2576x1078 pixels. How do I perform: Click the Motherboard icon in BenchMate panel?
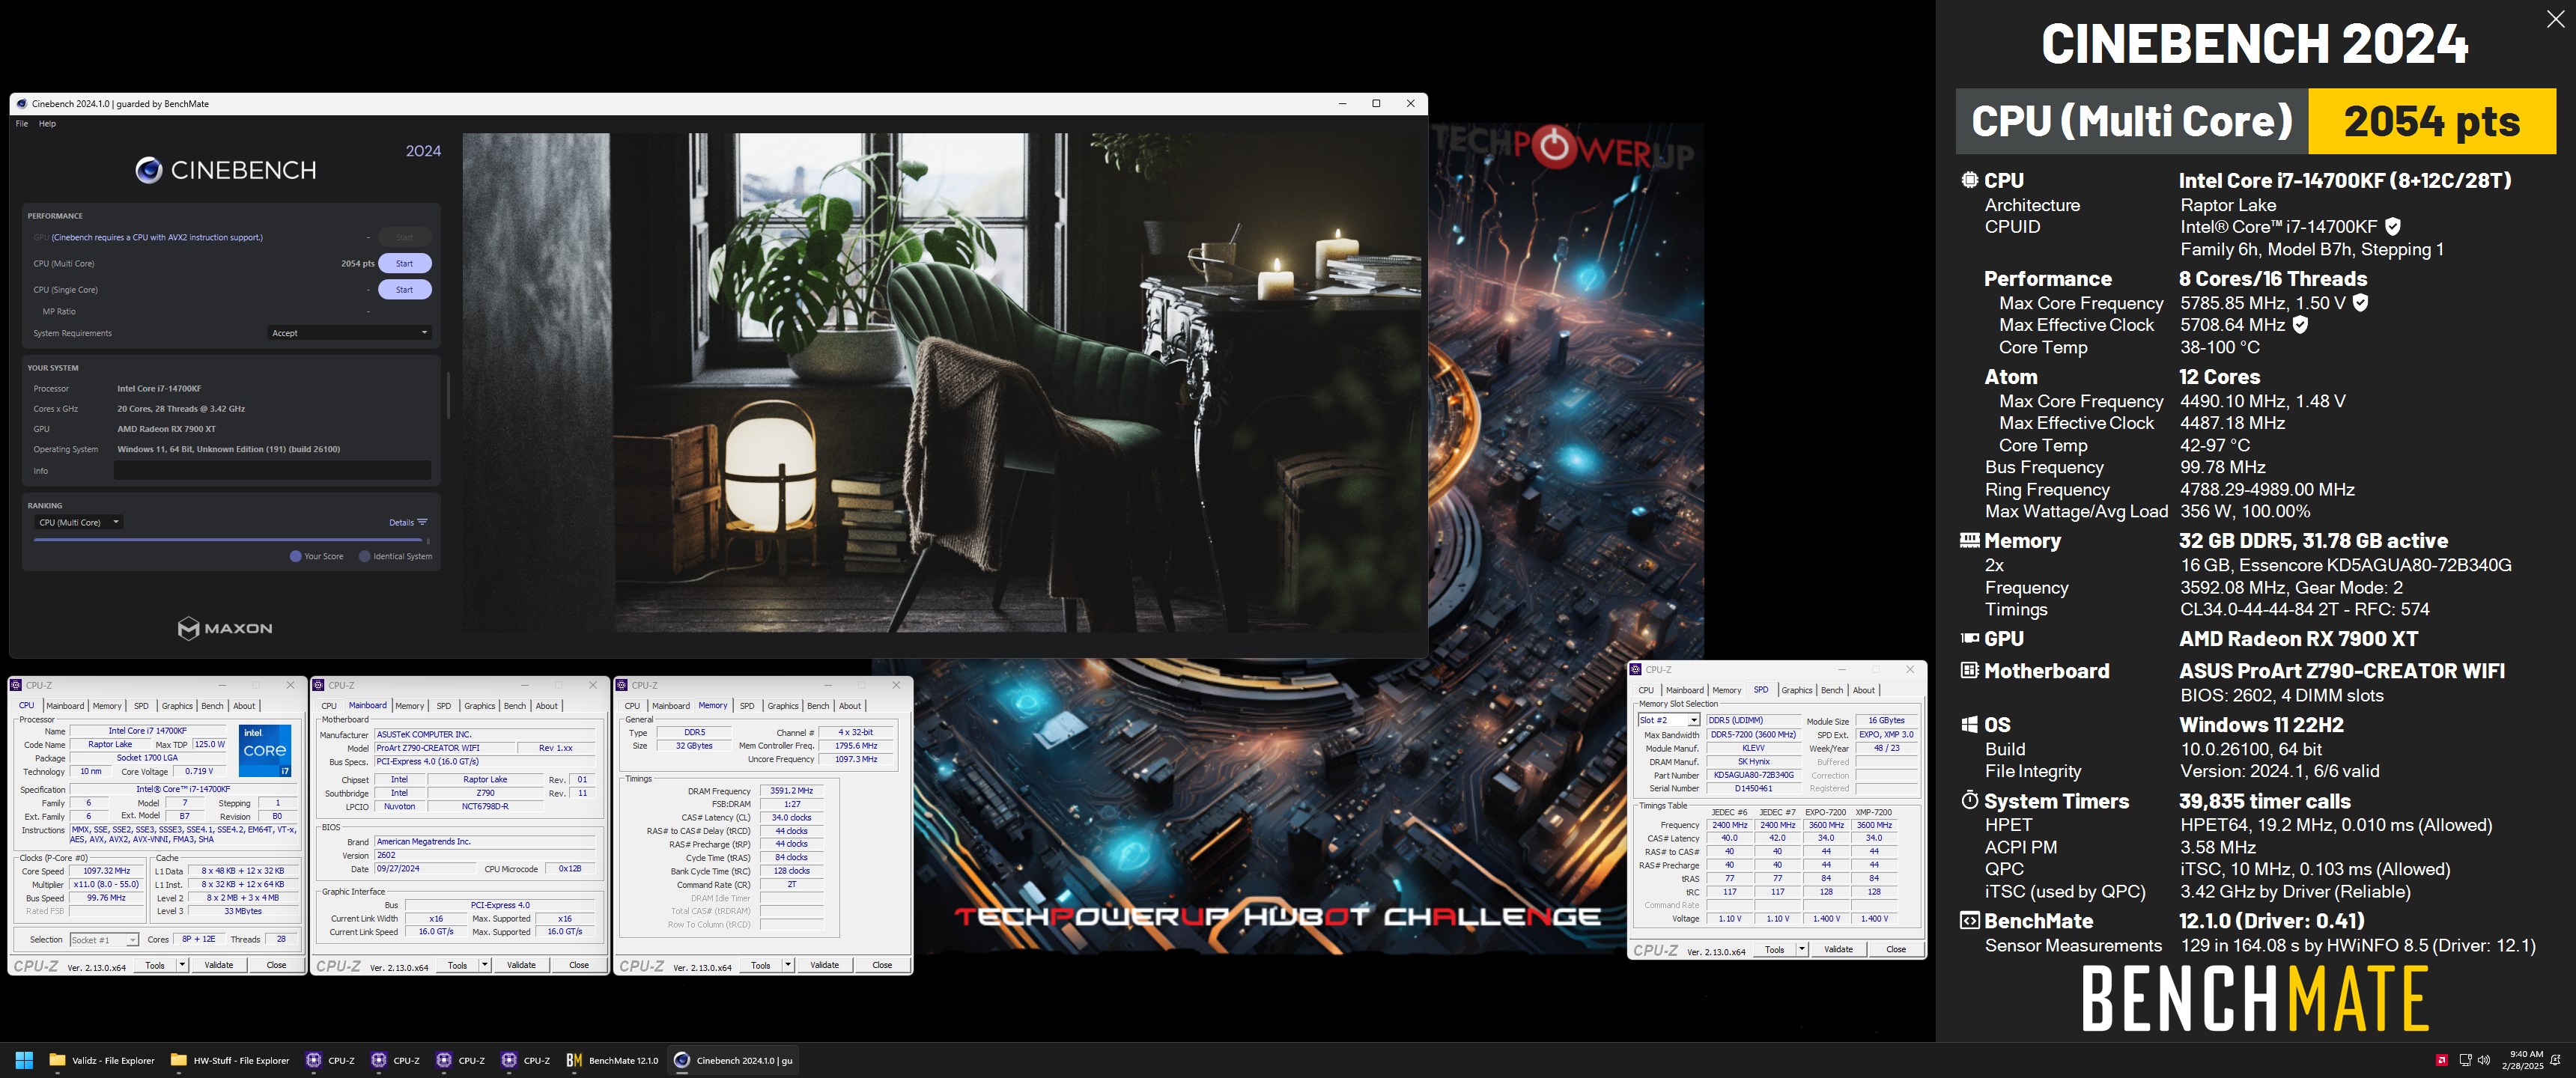1969,670
